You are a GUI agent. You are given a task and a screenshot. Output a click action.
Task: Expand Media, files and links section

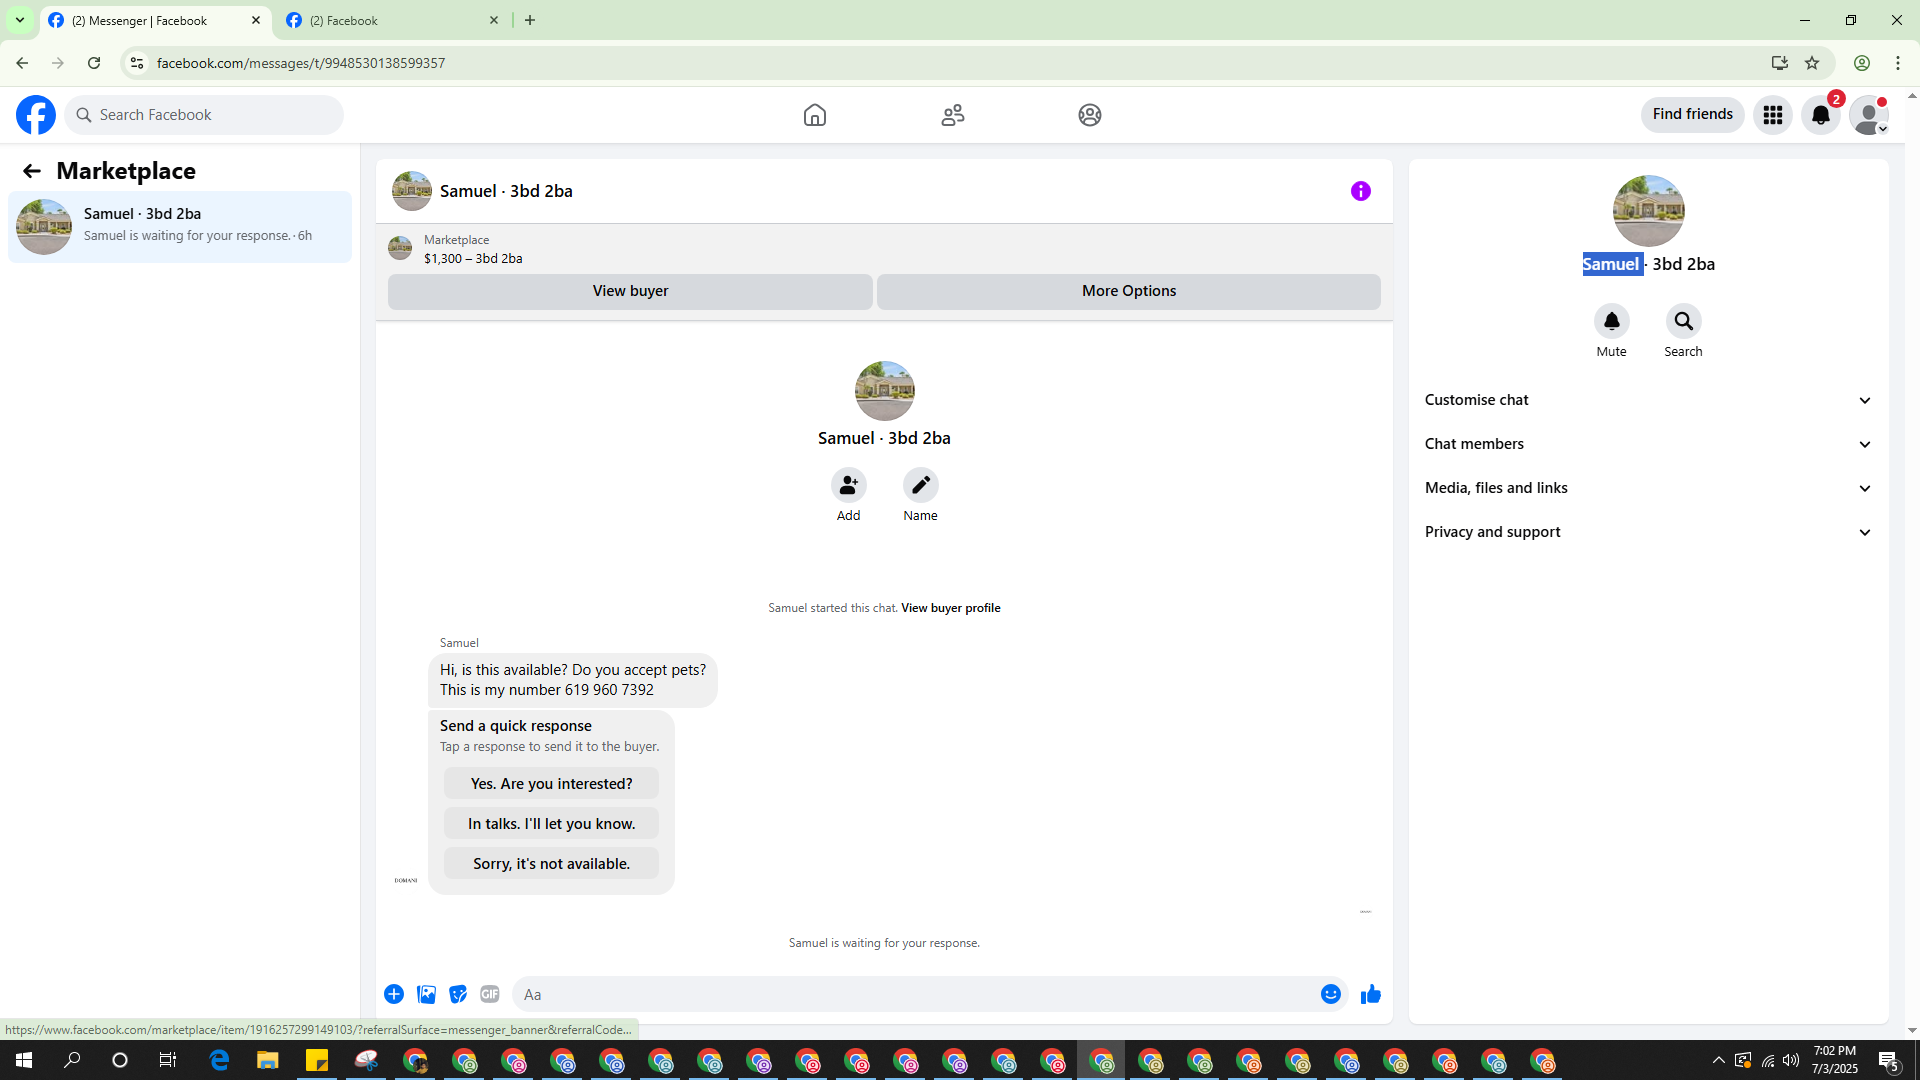(x=1647, y=488)
